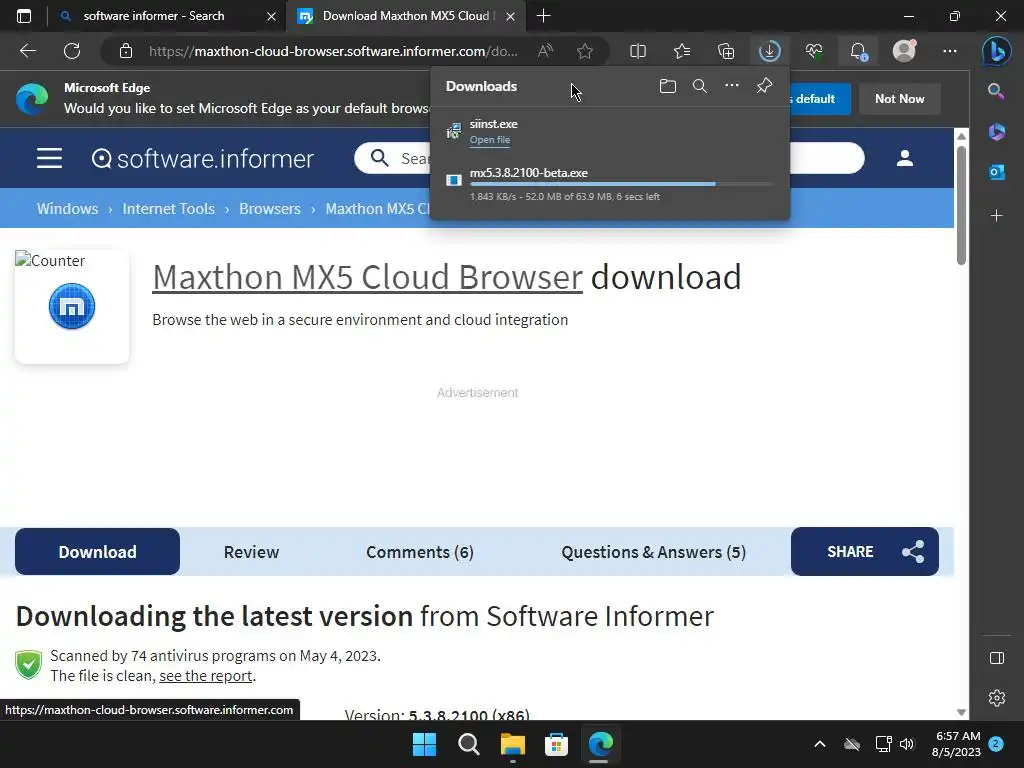Viewport: 1024px width, 768px height.
Task: Click the Windows breadcrumb link
Action: 67,208
